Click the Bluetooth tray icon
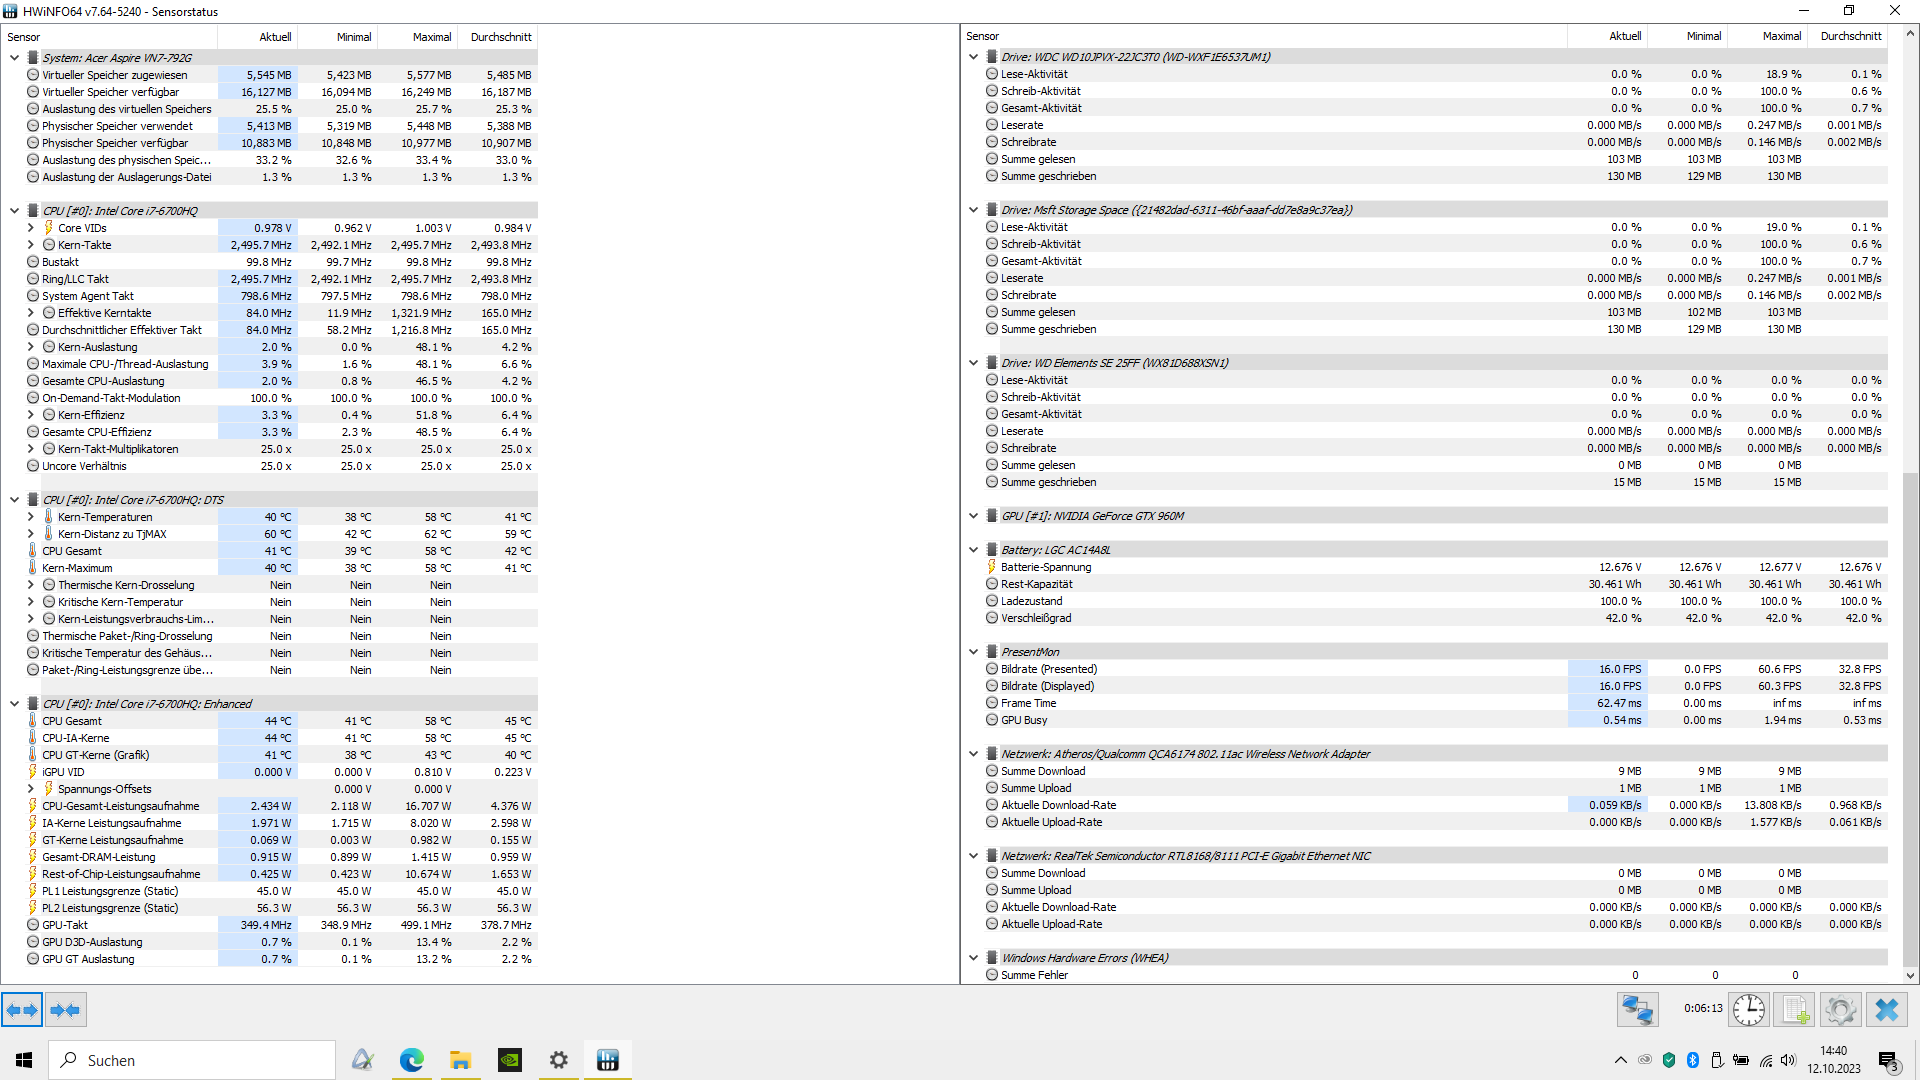The image size is (1920, 1080). (1693, 1060)
